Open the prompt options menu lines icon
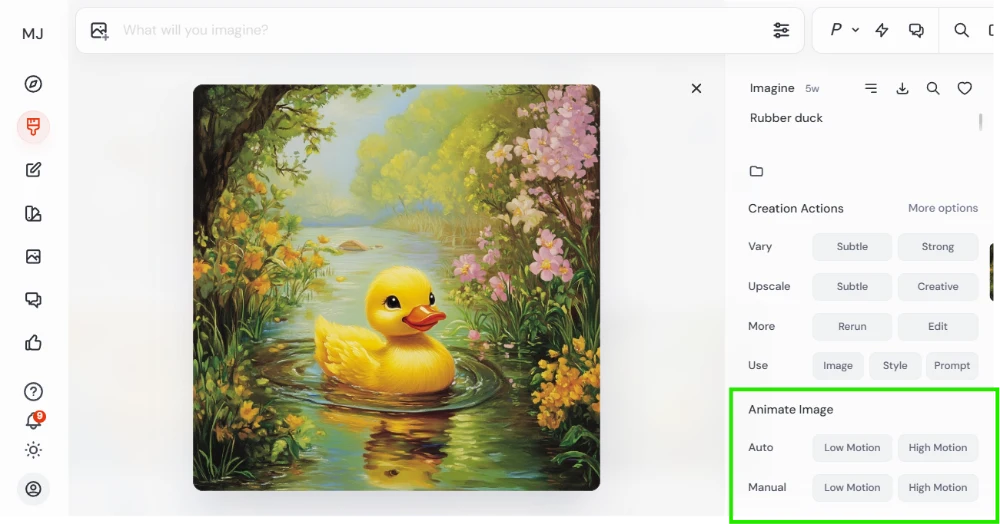The width and height of the screenshot is (1000, 524). point(871,88)
